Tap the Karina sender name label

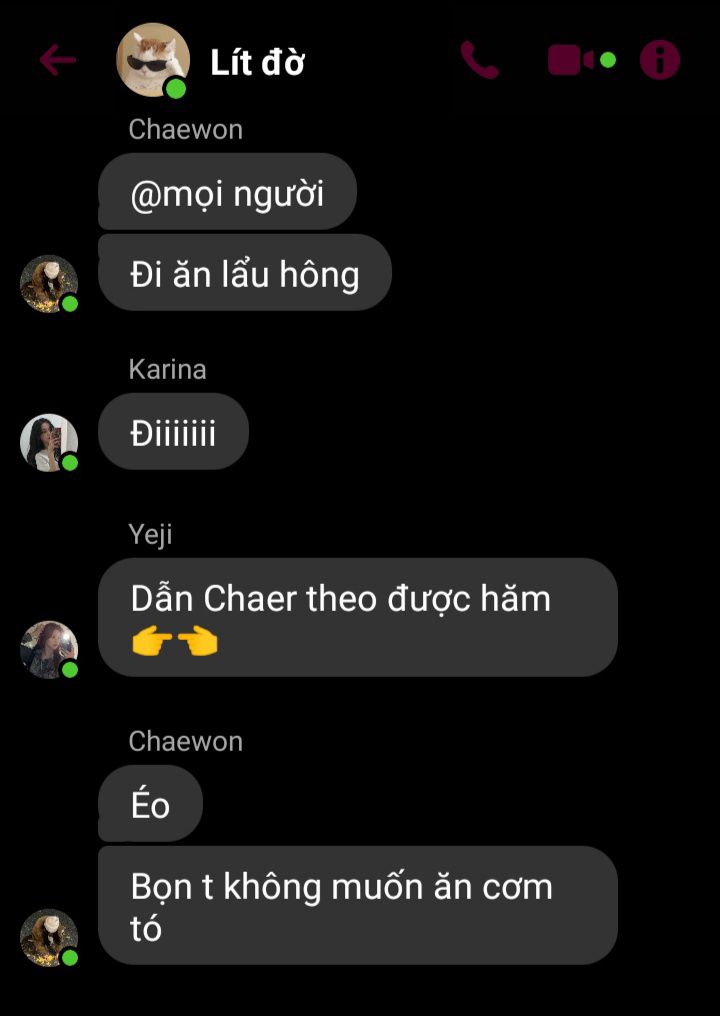(x=167, y=369)
